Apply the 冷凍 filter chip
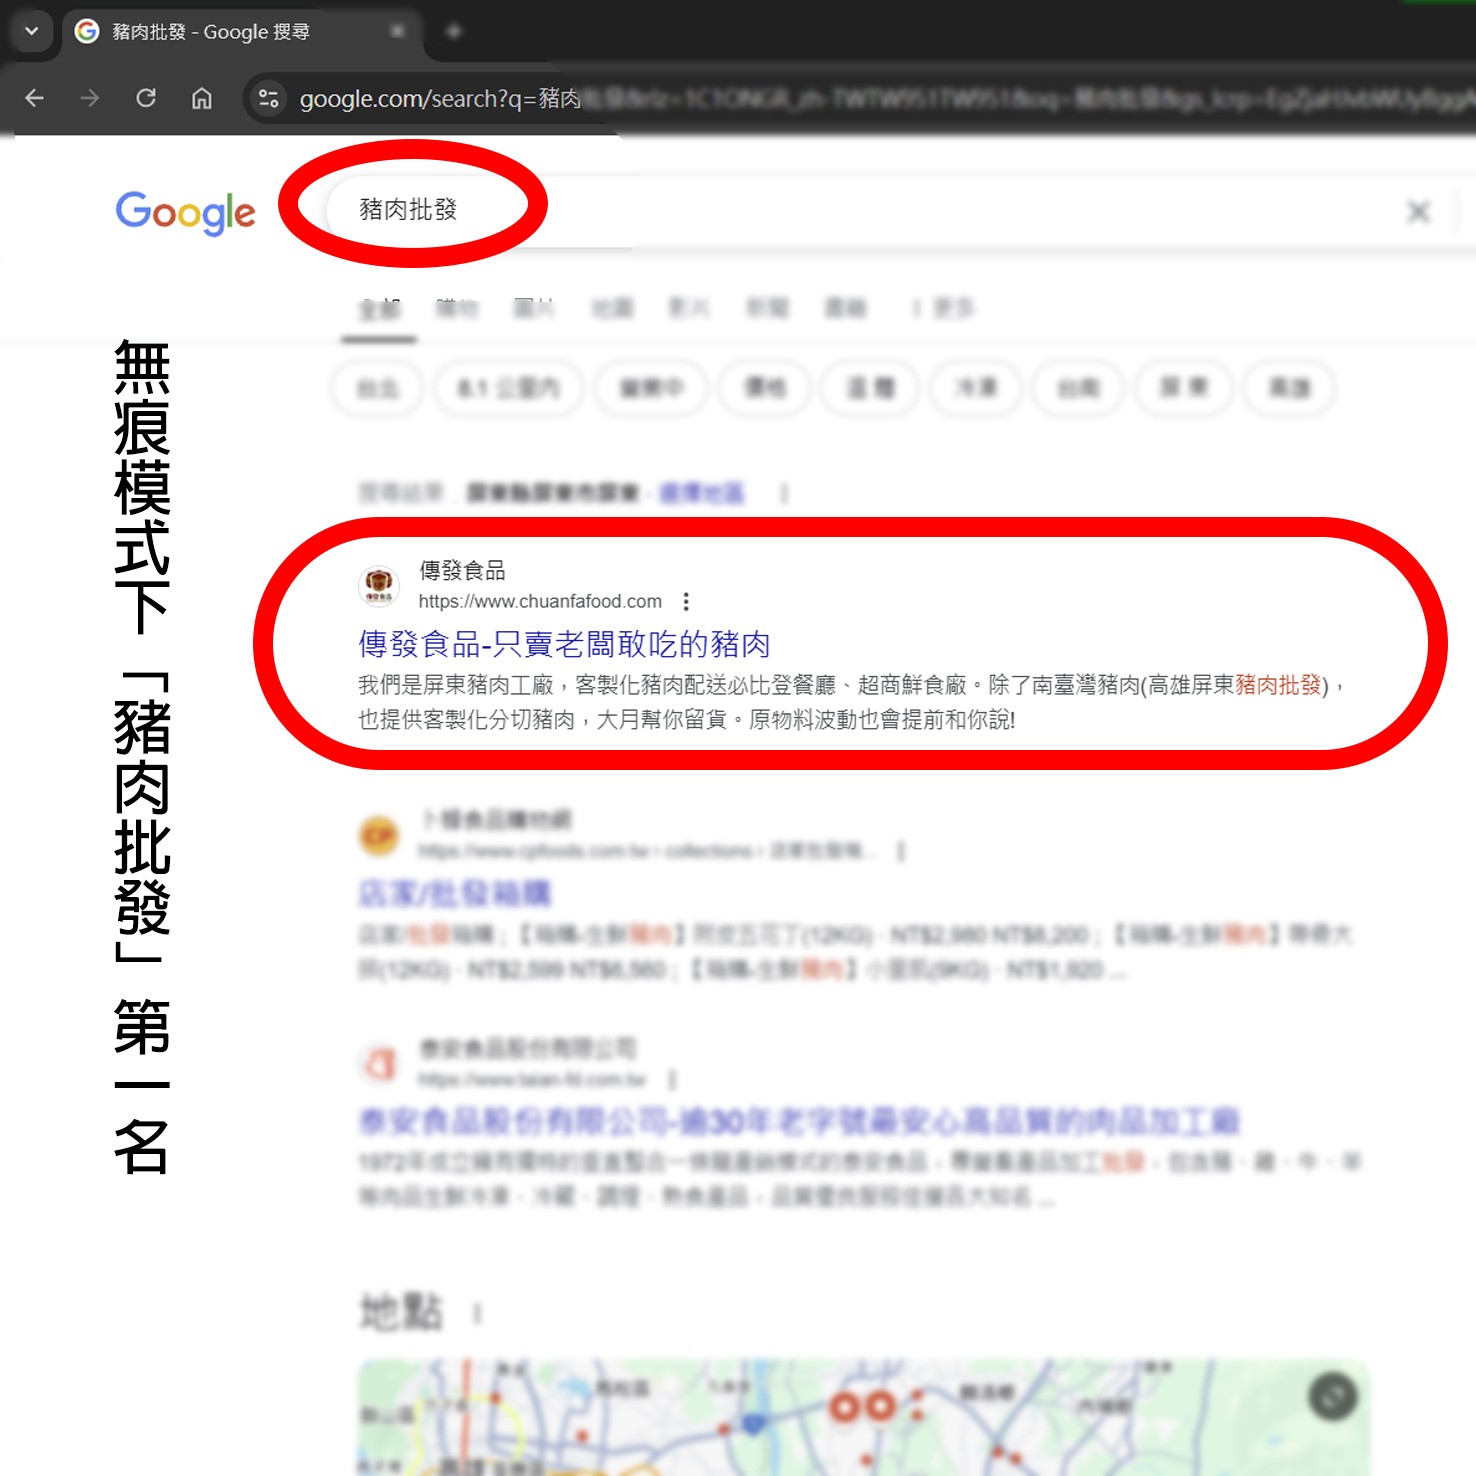 tap(976, 388)
